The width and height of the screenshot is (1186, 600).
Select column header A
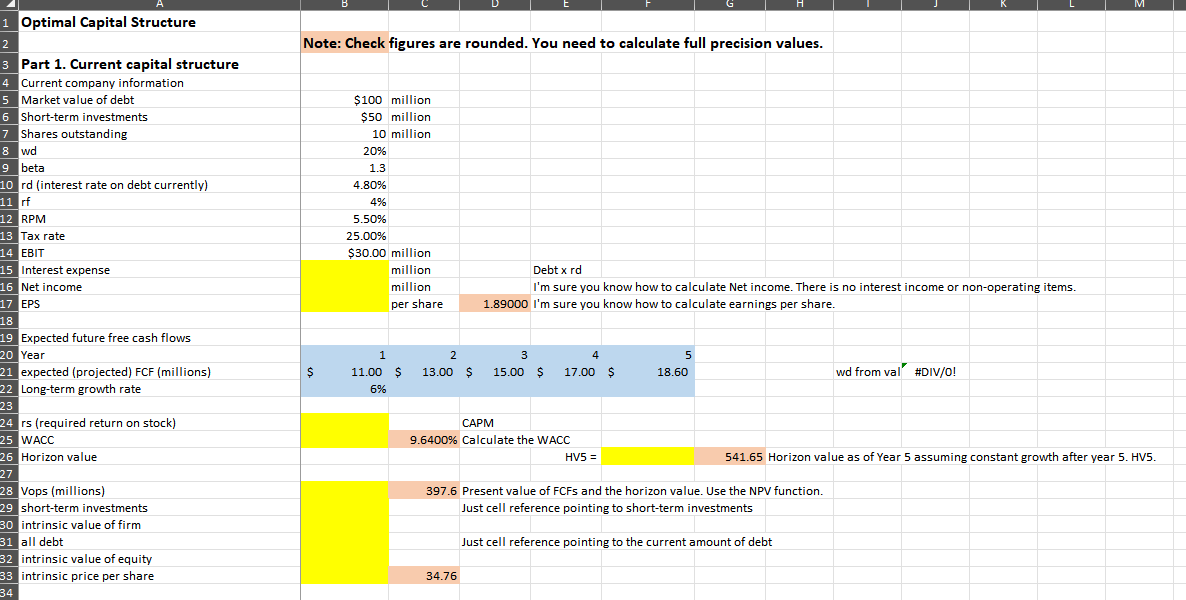(x=159, y=5)
